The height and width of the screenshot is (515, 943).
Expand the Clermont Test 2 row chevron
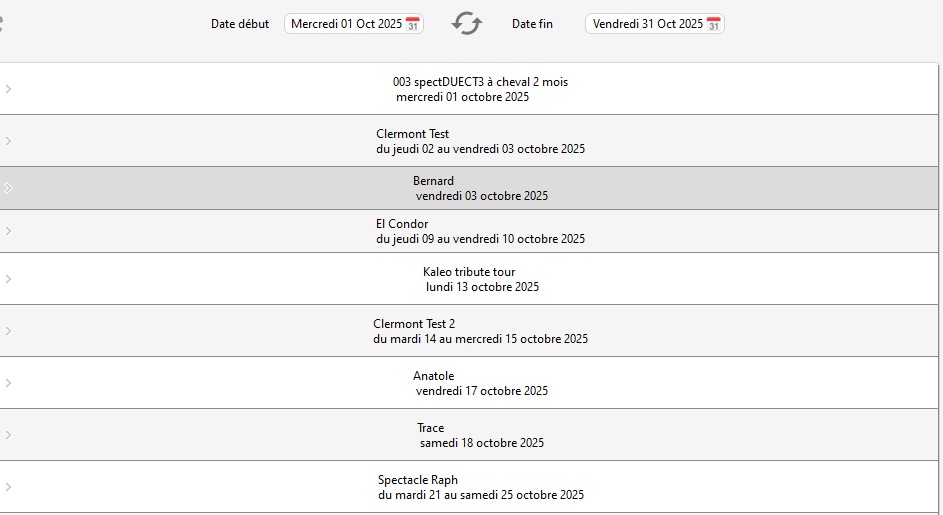click(x=8, y=331)
